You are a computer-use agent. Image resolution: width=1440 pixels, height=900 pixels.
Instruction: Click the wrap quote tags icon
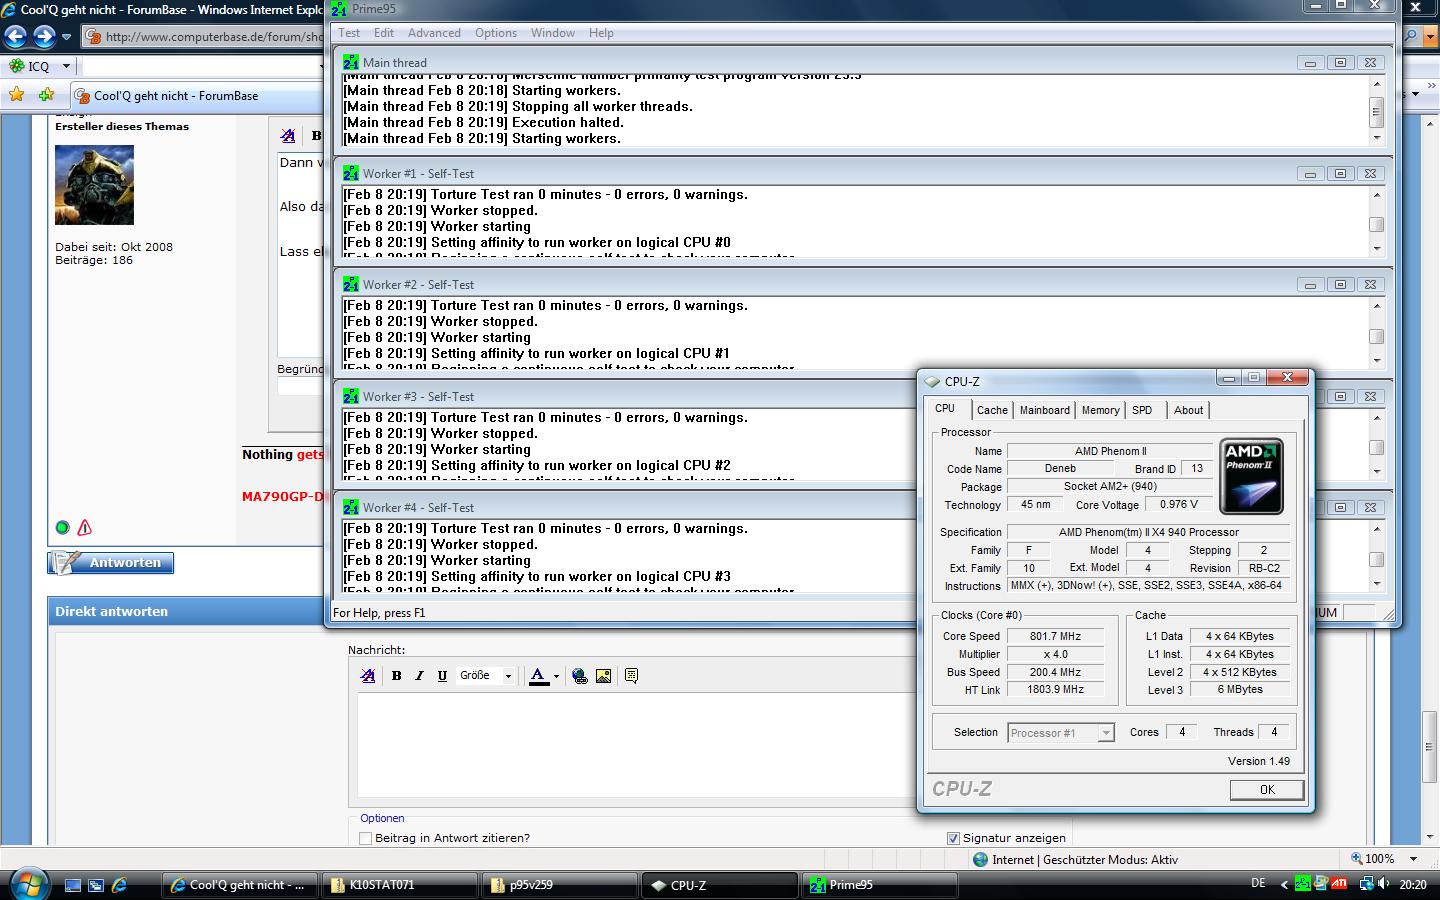point(631,676)
